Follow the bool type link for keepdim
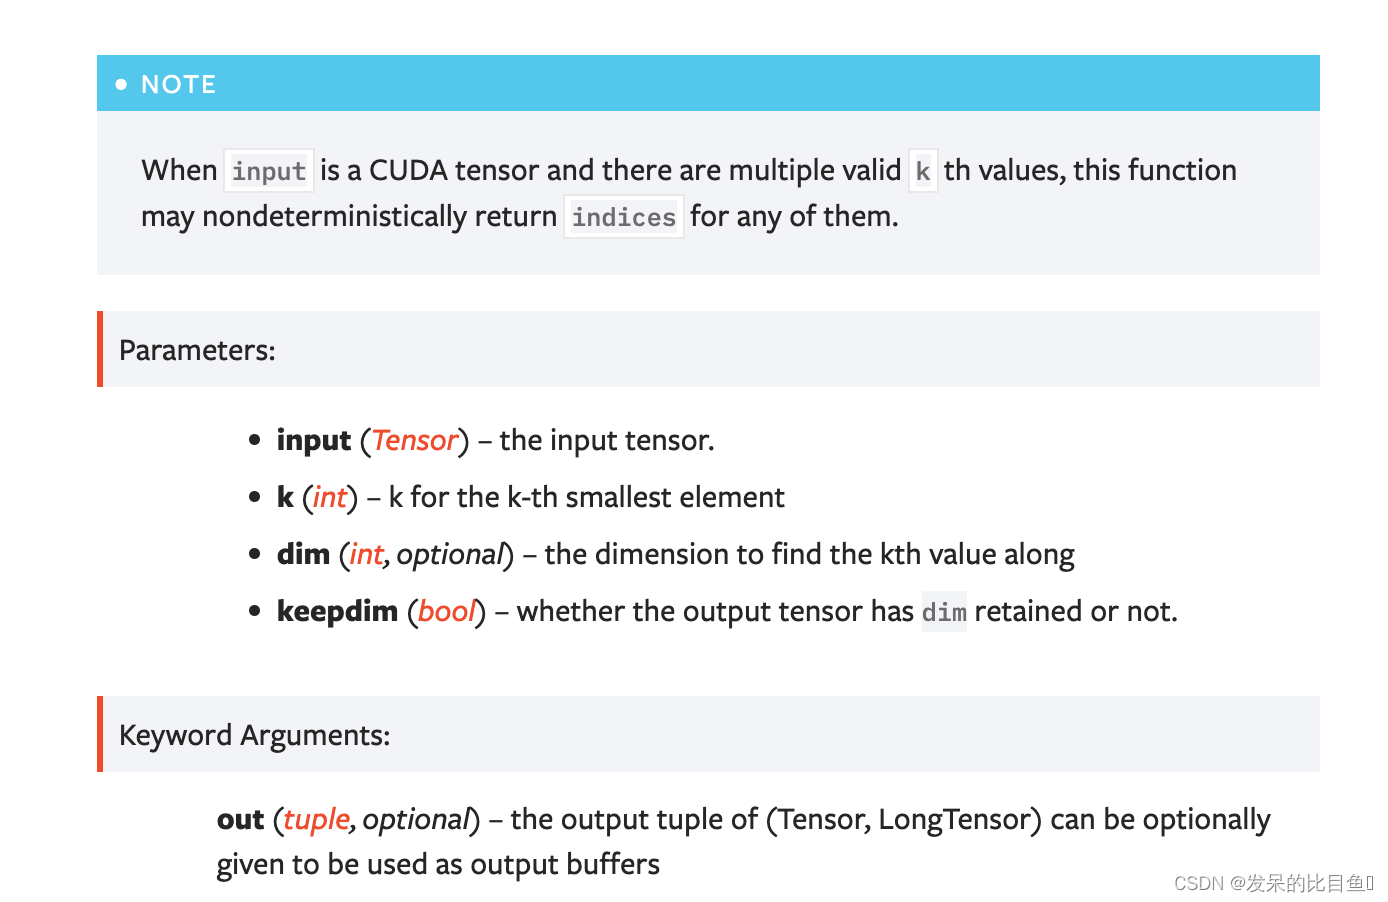This screenshot has height=902, width=1388. pyautogui.click(x=446, y=612)
